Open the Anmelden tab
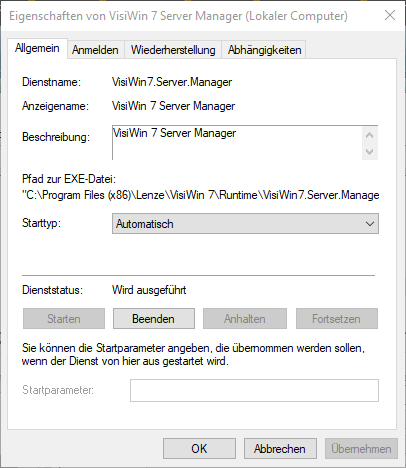The image size is (406, 468). point(95,50)
